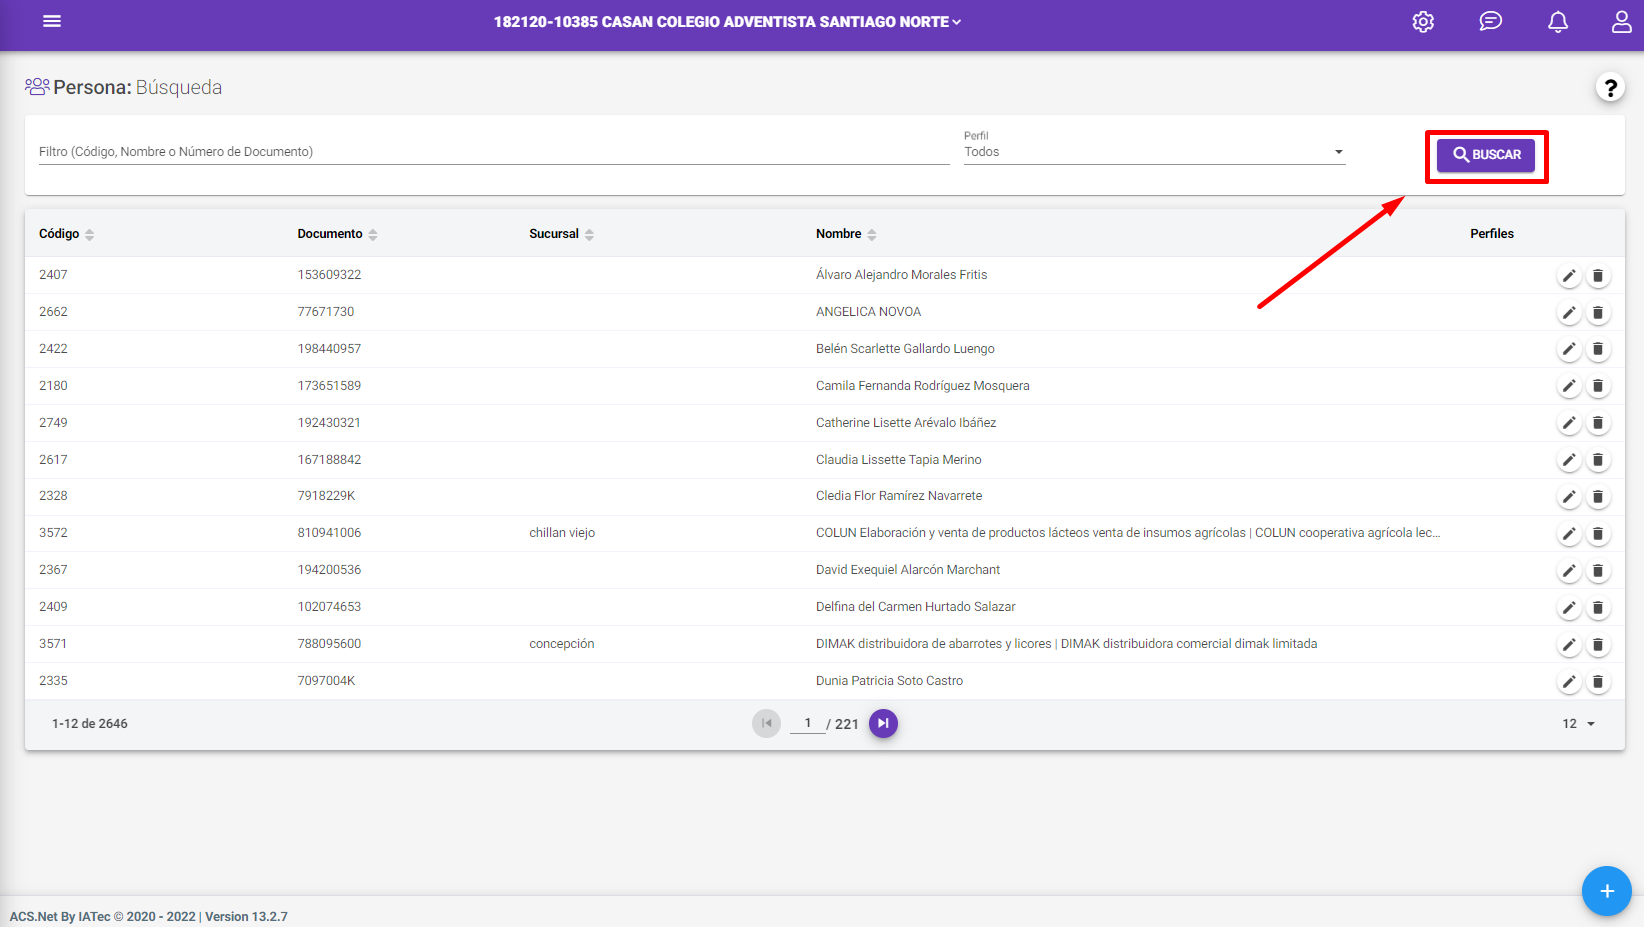The width and height of the screenshot is (1644, 927).
Task: Delete Álvaro Alejandro Morales Fritis record
Action: click(x=1598, y=276)
